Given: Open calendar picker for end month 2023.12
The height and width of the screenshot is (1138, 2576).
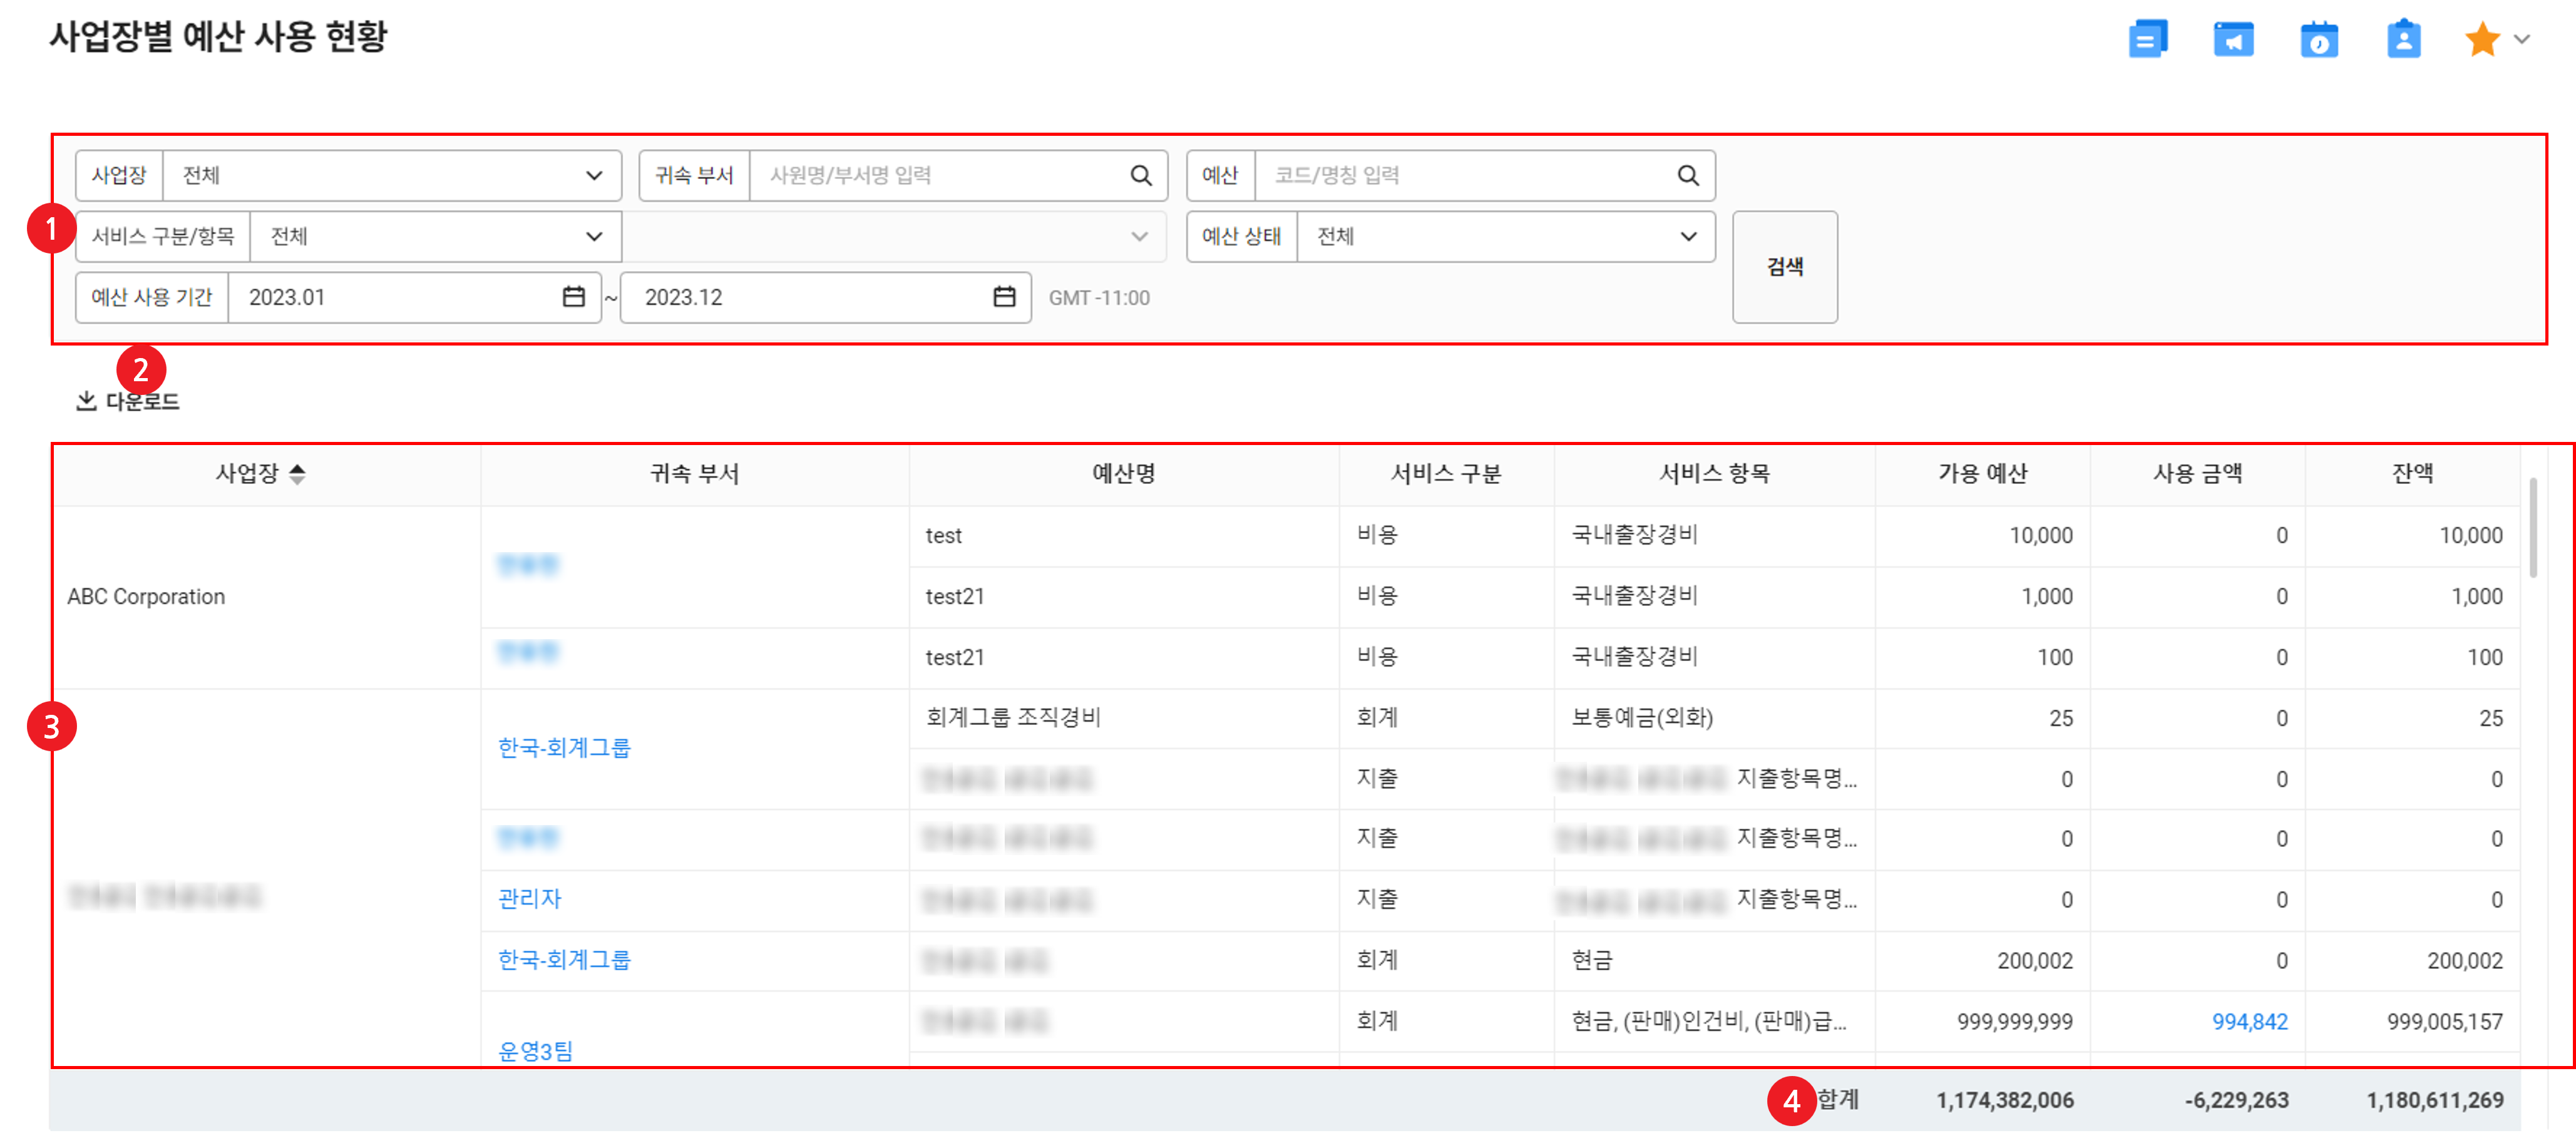Looking at the screenshot, I should point(1005,297).
